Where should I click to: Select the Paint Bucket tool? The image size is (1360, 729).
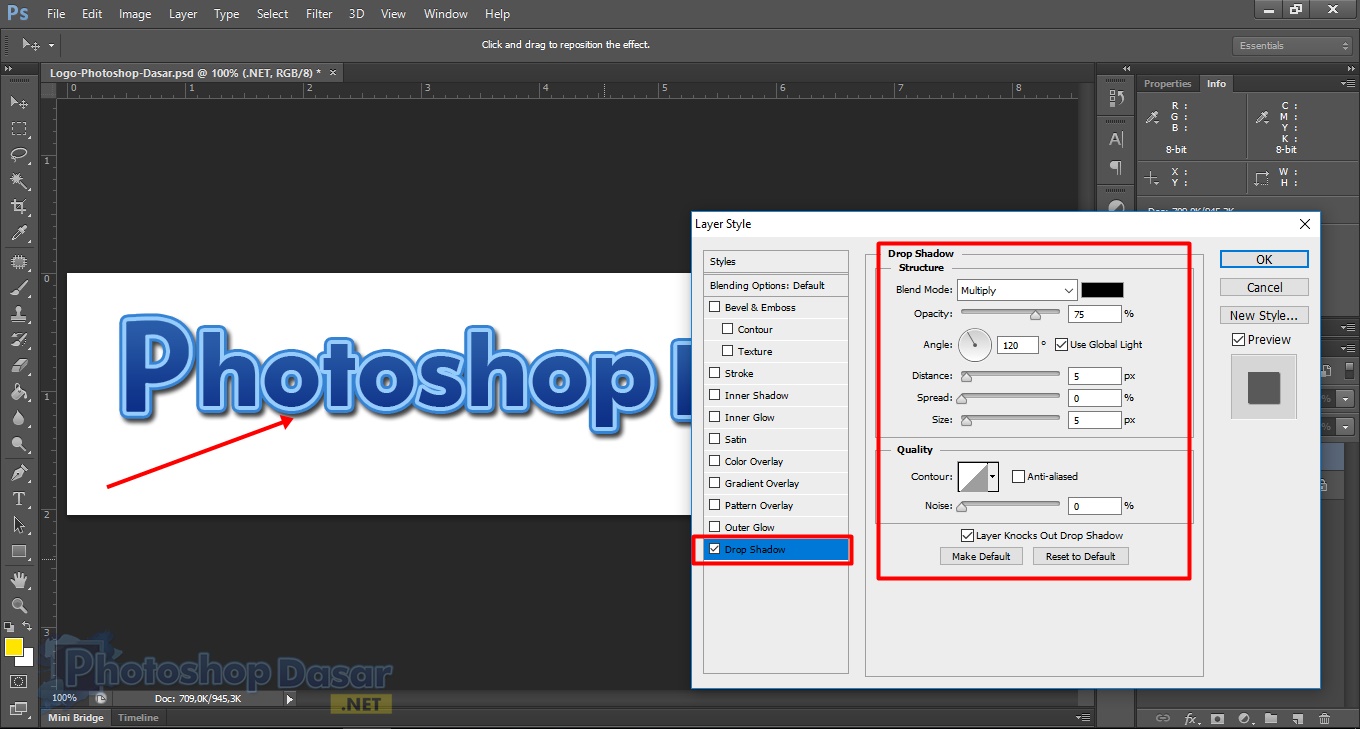click(19, 392)
